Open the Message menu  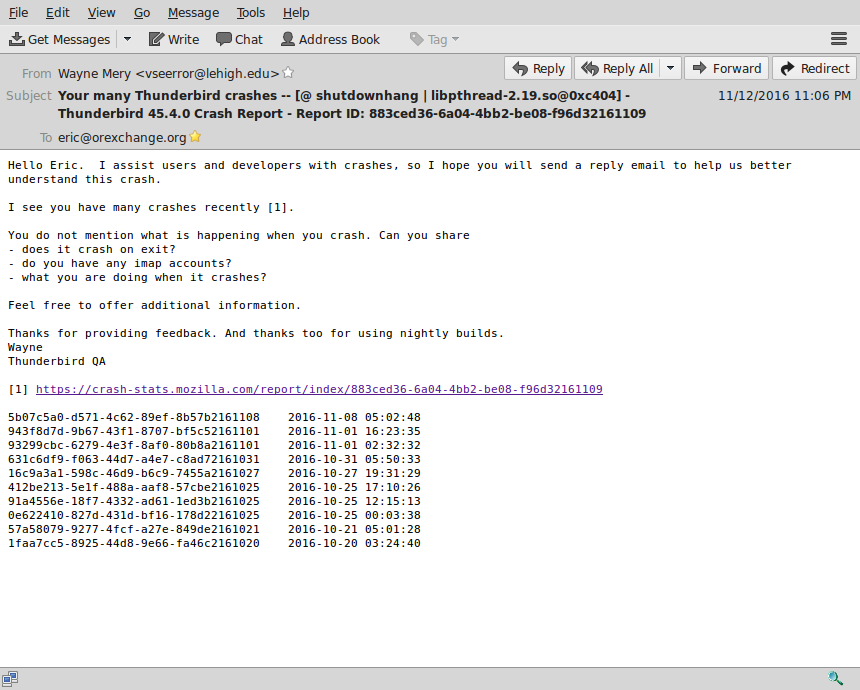193,13
